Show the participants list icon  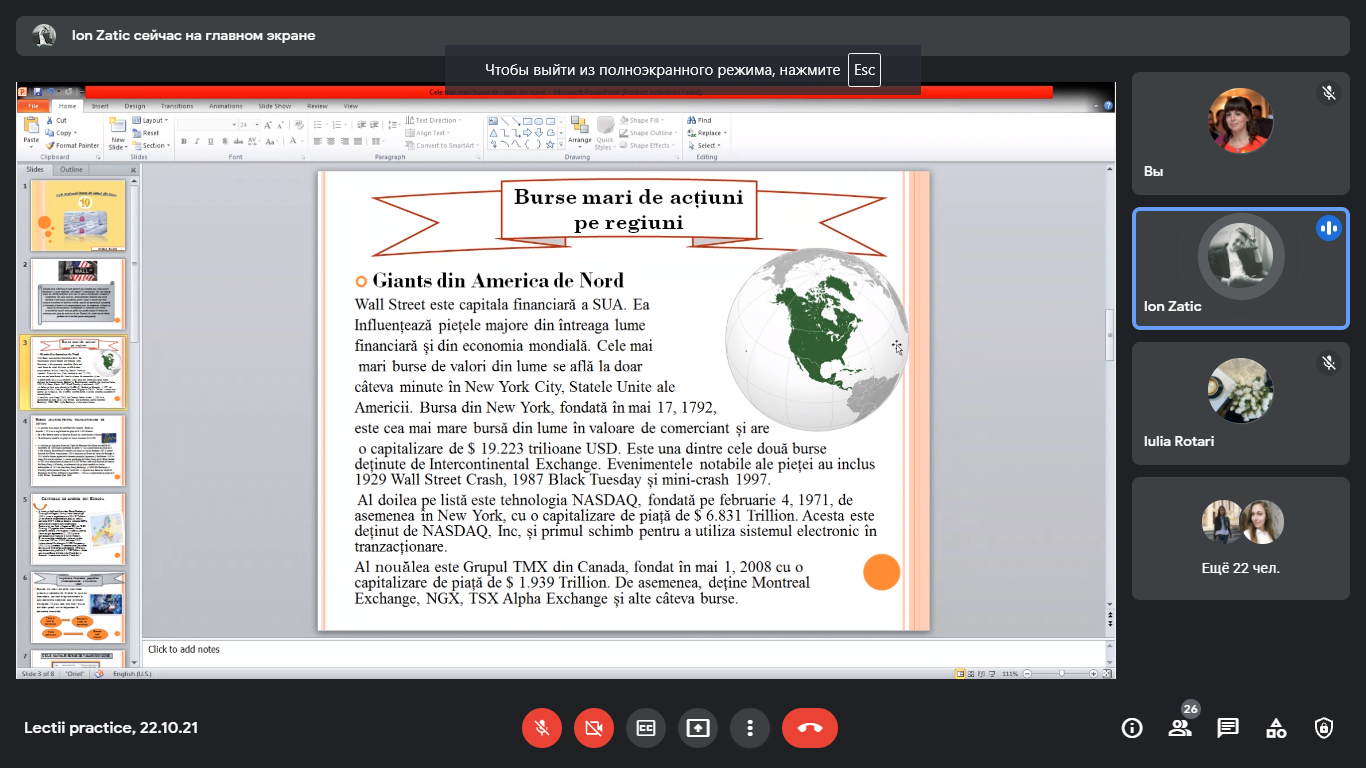point(1180,728)
